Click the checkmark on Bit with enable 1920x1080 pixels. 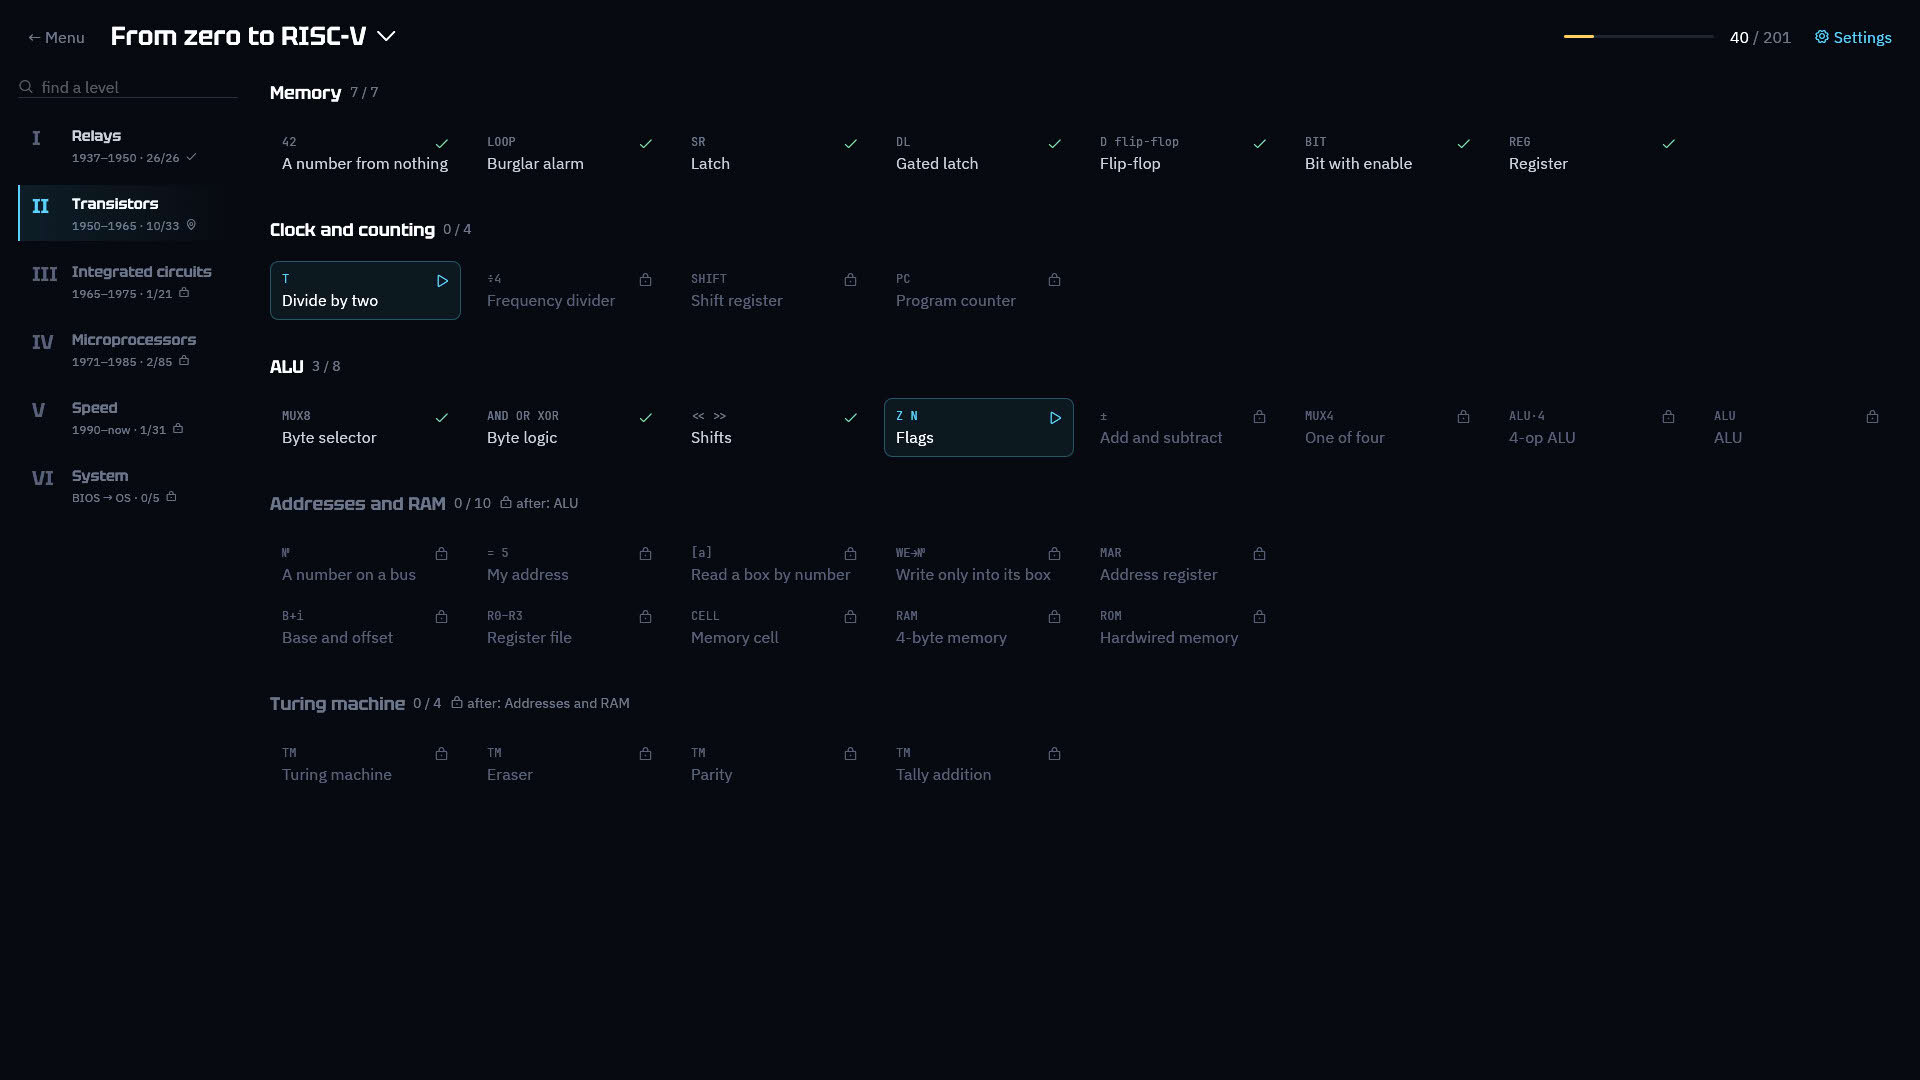(1464, 144)
